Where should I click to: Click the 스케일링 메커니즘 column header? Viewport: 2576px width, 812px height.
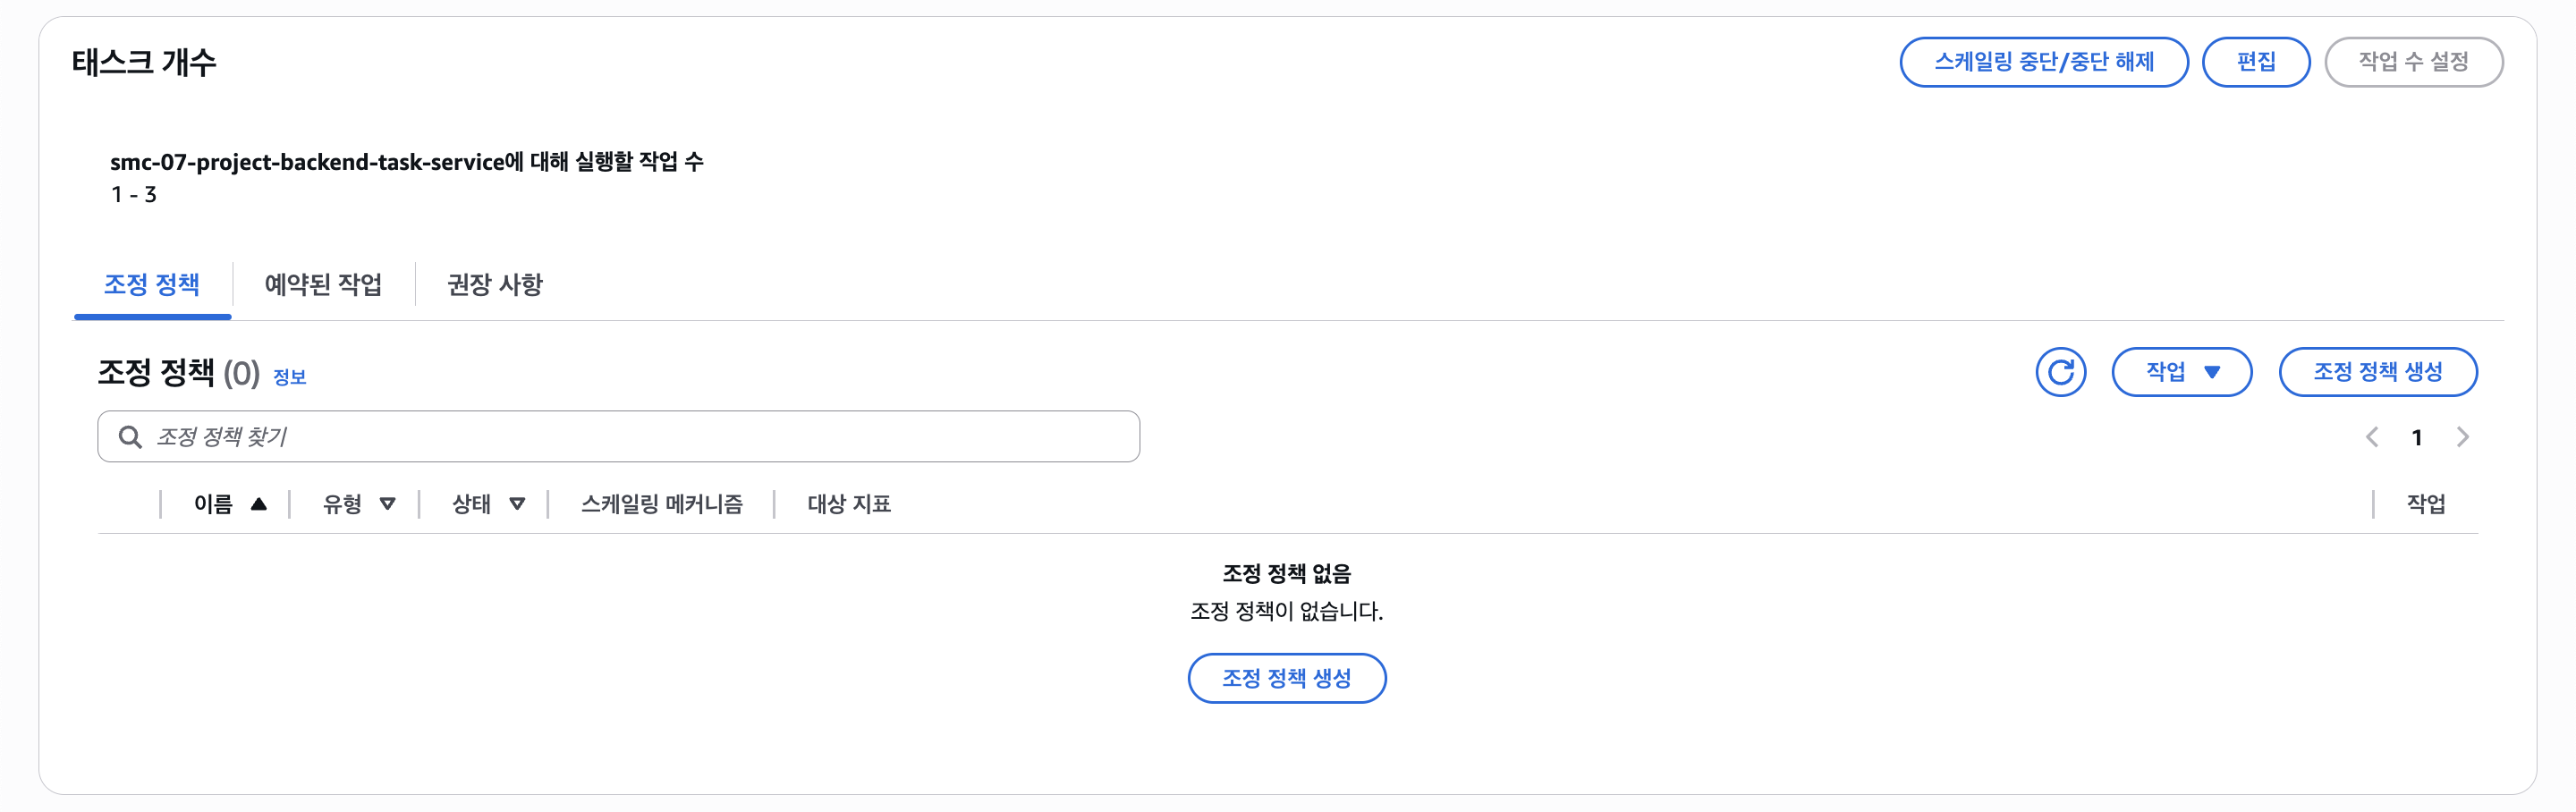pos(661,504)
